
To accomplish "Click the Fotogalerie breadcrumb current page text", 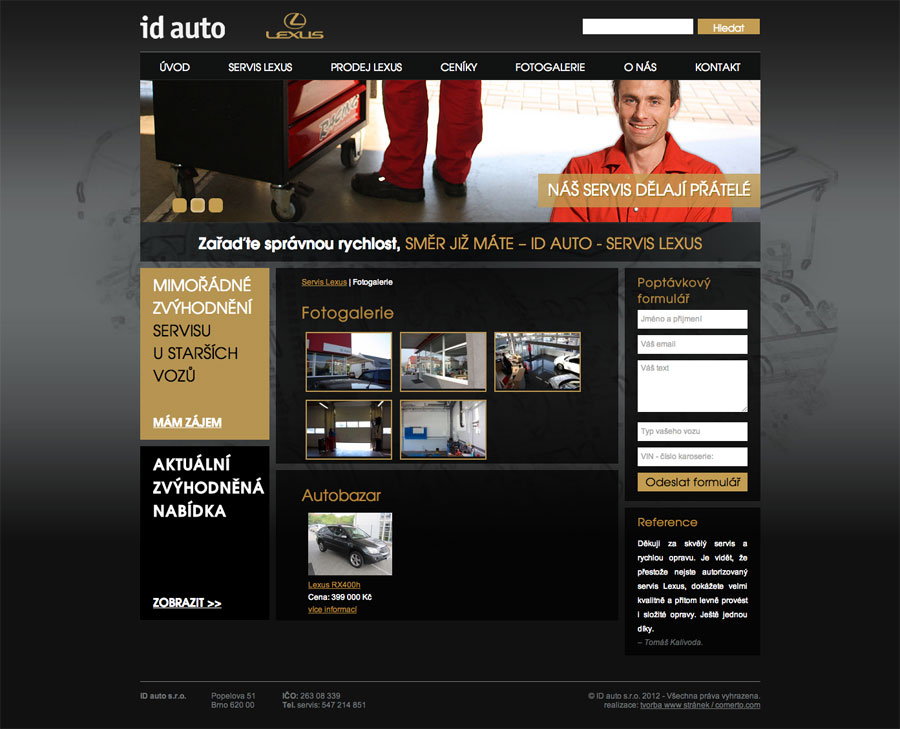I will pyautogui.click(x=373, y=282).
